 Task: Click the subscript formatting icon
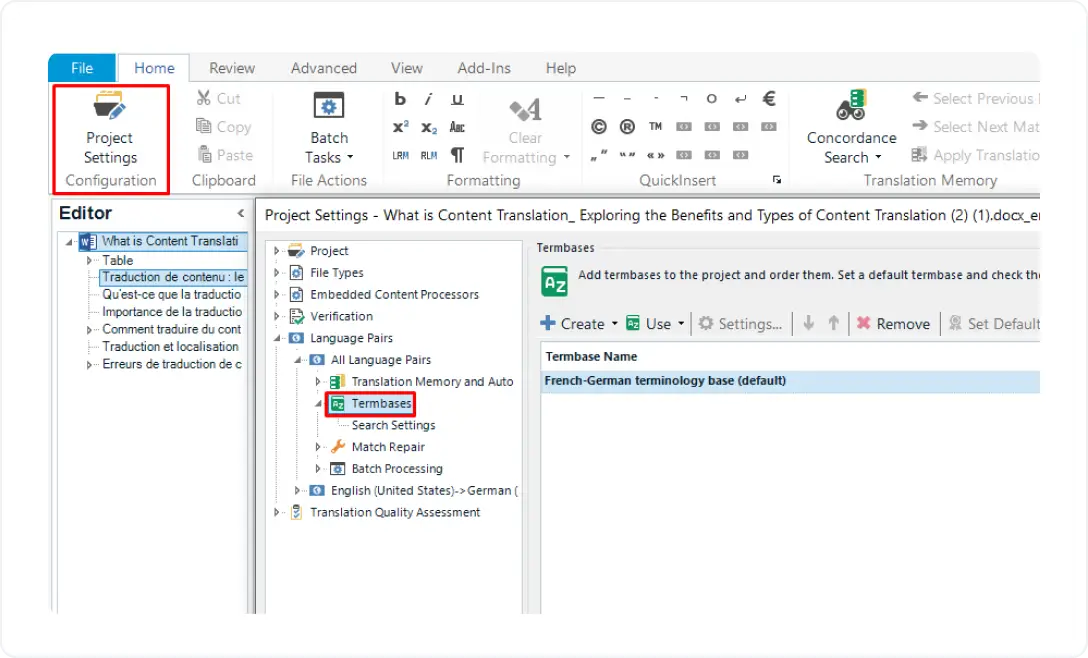coord(428,128)
